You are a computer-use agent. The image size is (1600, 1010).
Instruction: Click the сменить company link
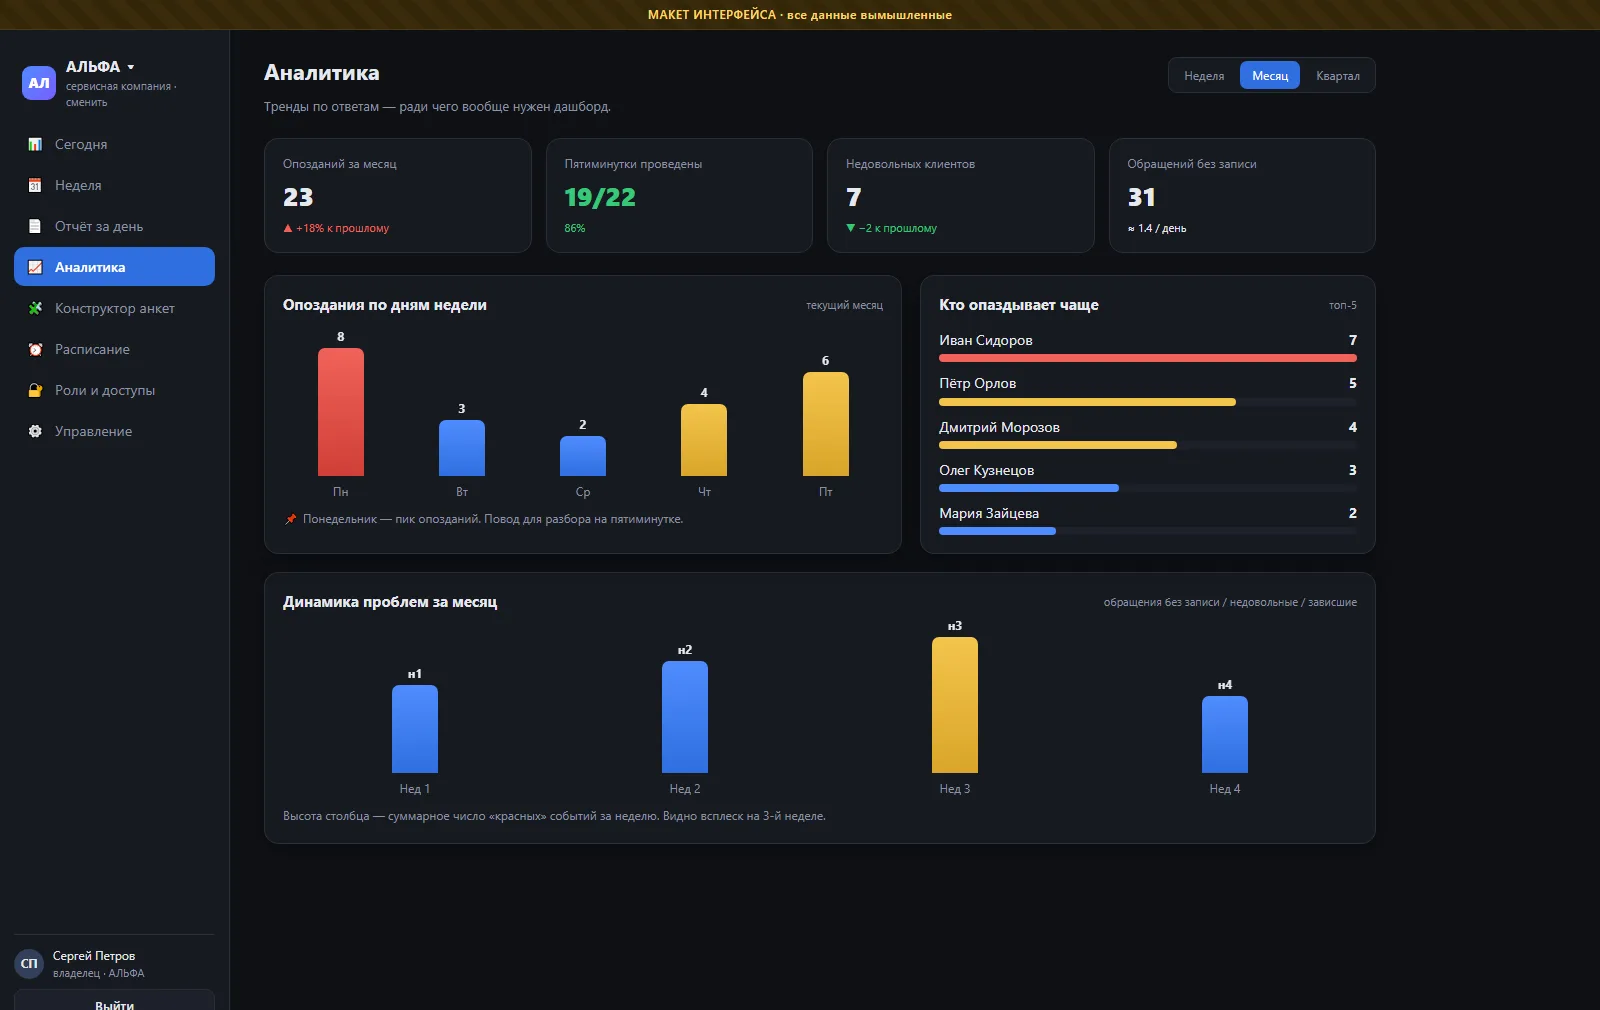pos(87,102)
